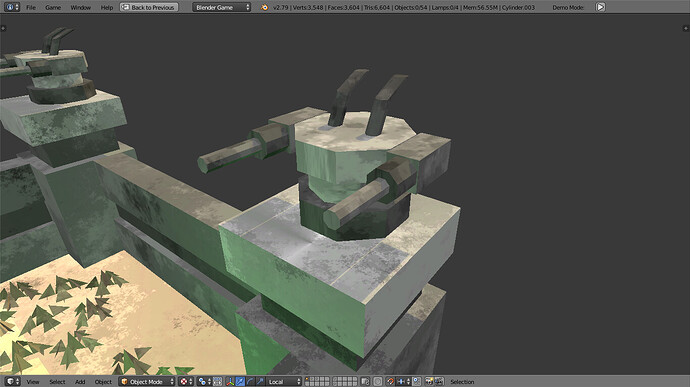Toggle lock camera and layers to scene
This screenshot has height=387, width=690.
click(x=365, y=381)
